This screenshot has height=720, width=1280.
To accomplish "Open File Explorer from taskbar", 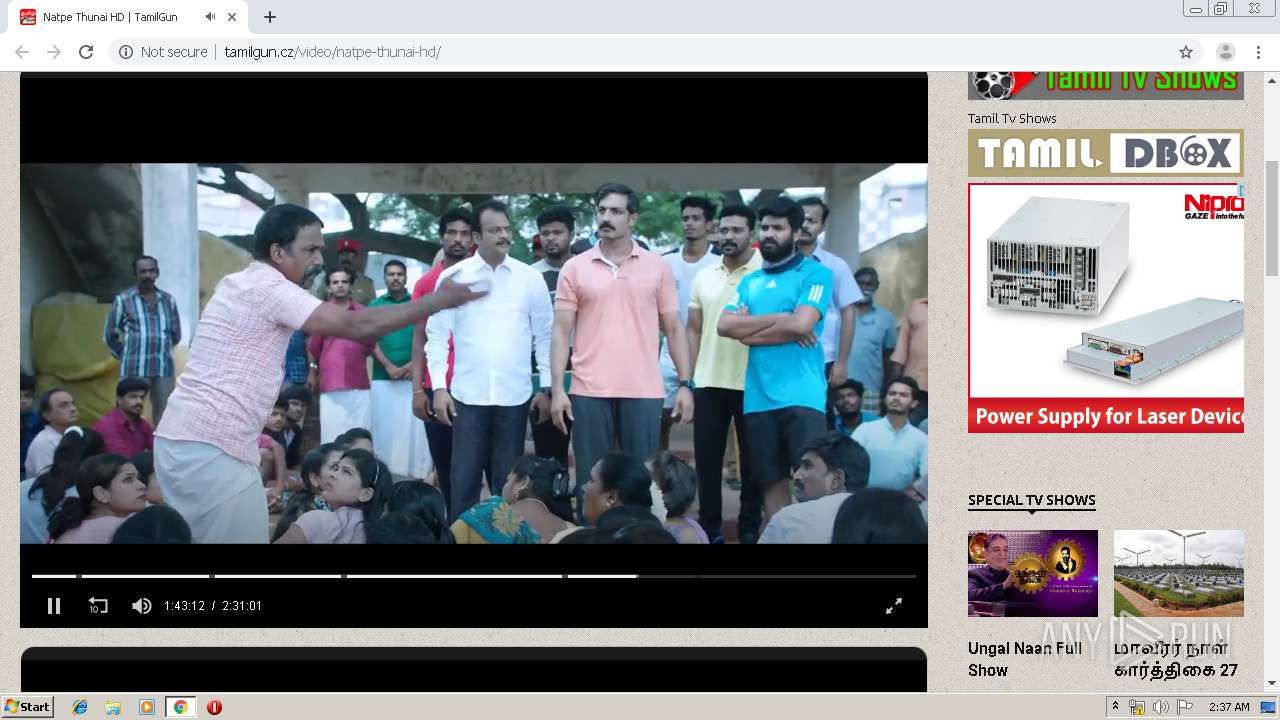I will pos(113,707).
